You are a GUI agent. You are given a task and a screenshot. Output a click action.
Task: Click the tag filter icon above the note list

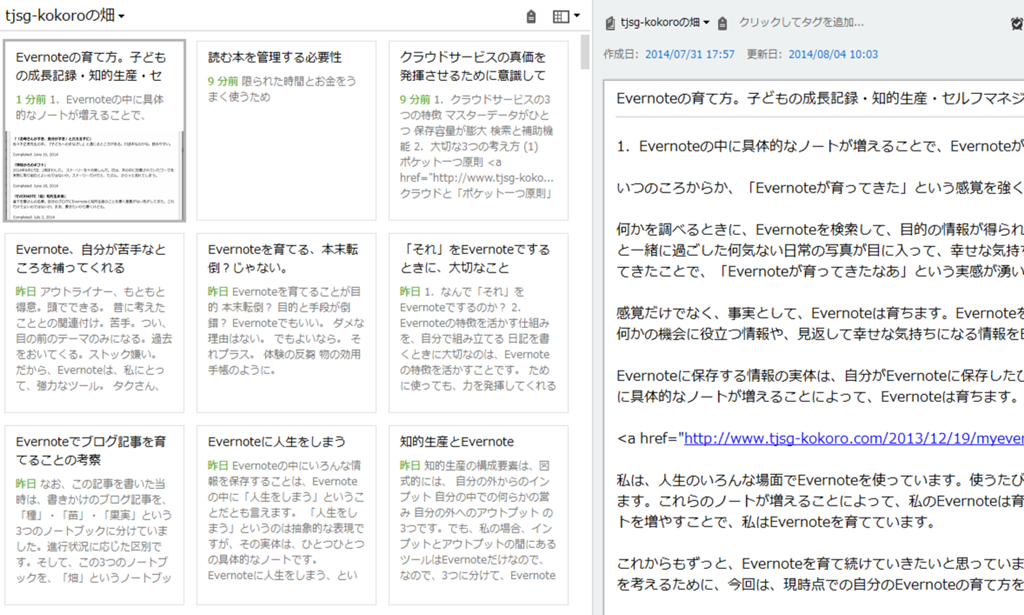point(531,17)
